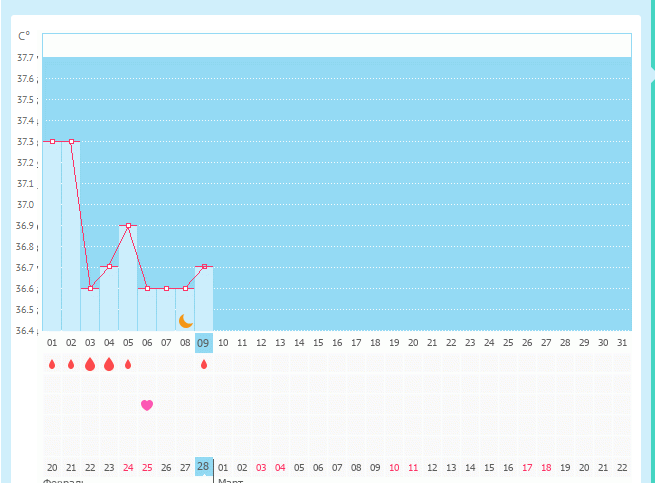Select cycle day 15 on the top axis
This screenshot has width=655, height=483.
click(x=318, y=342)
